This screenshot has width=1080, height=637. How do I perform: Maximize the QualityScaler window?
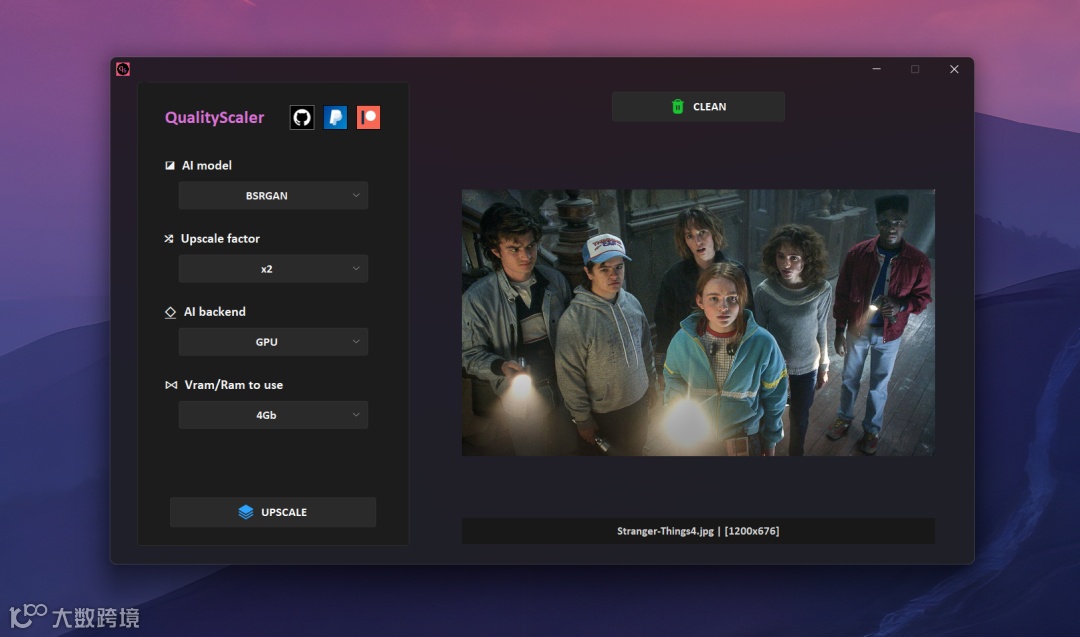[915, 69]
